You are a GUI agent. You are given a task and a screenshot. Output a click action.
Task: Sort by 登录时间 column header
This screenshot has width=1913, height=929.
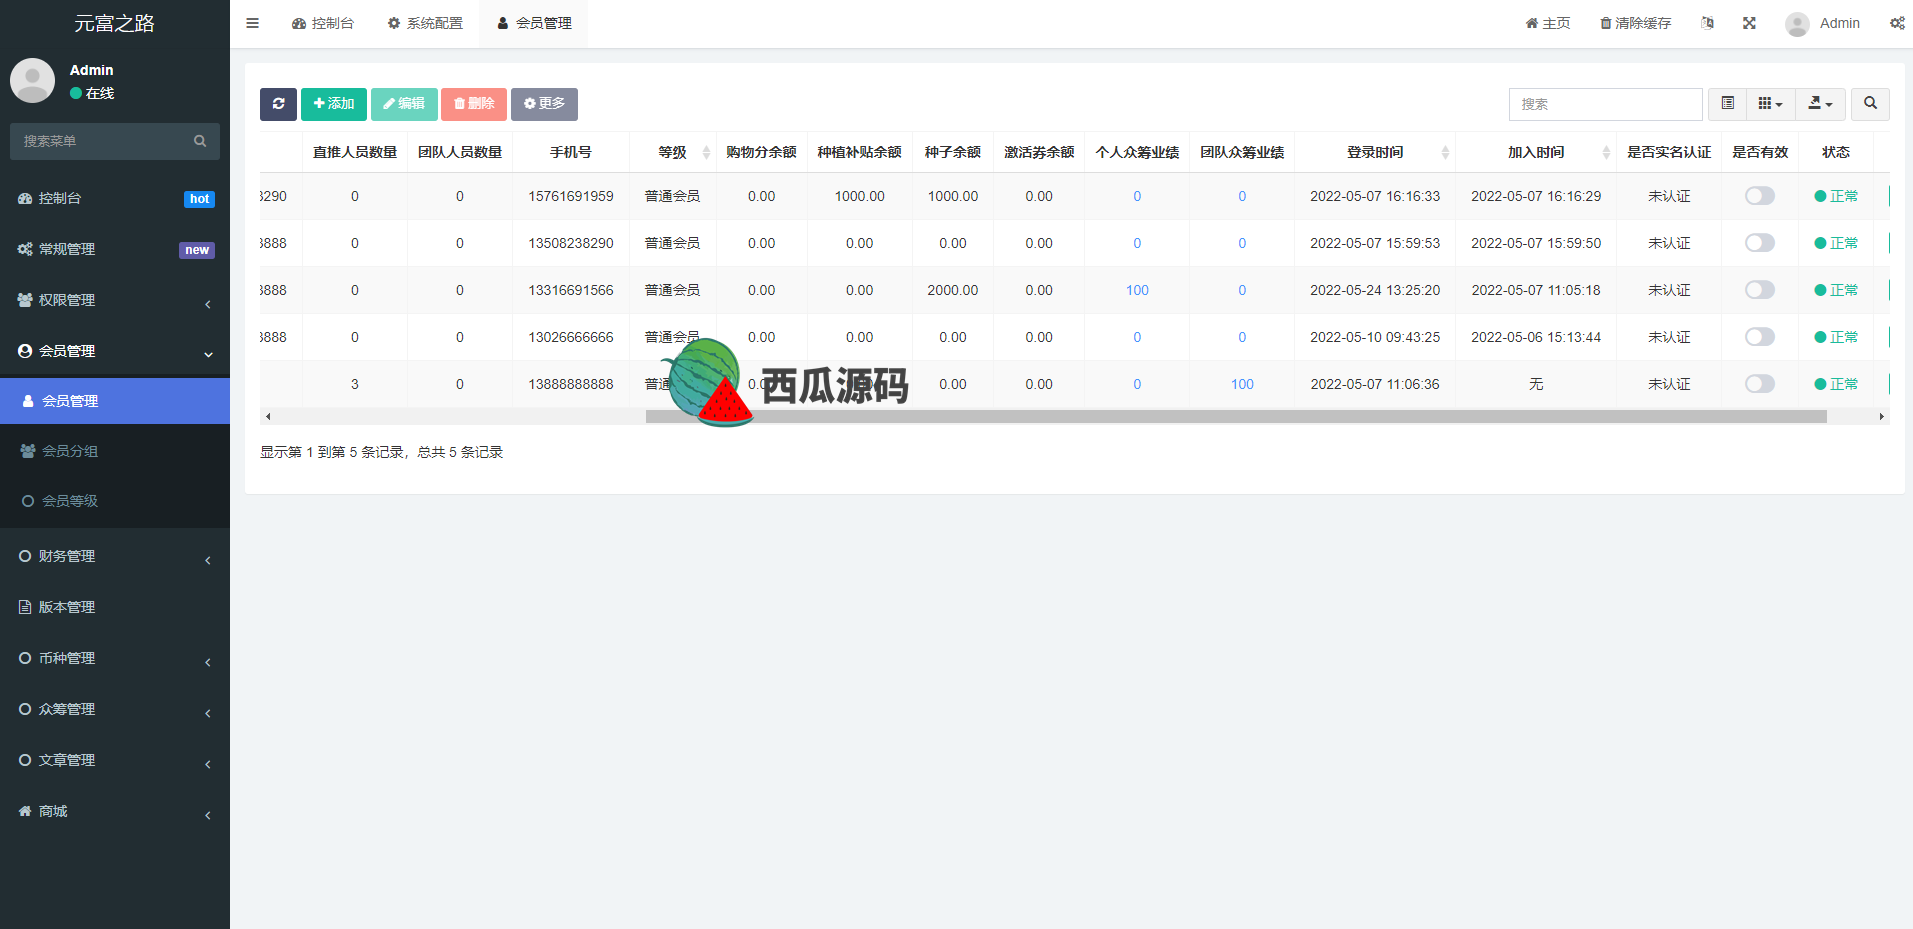[x=1375, y=152]
